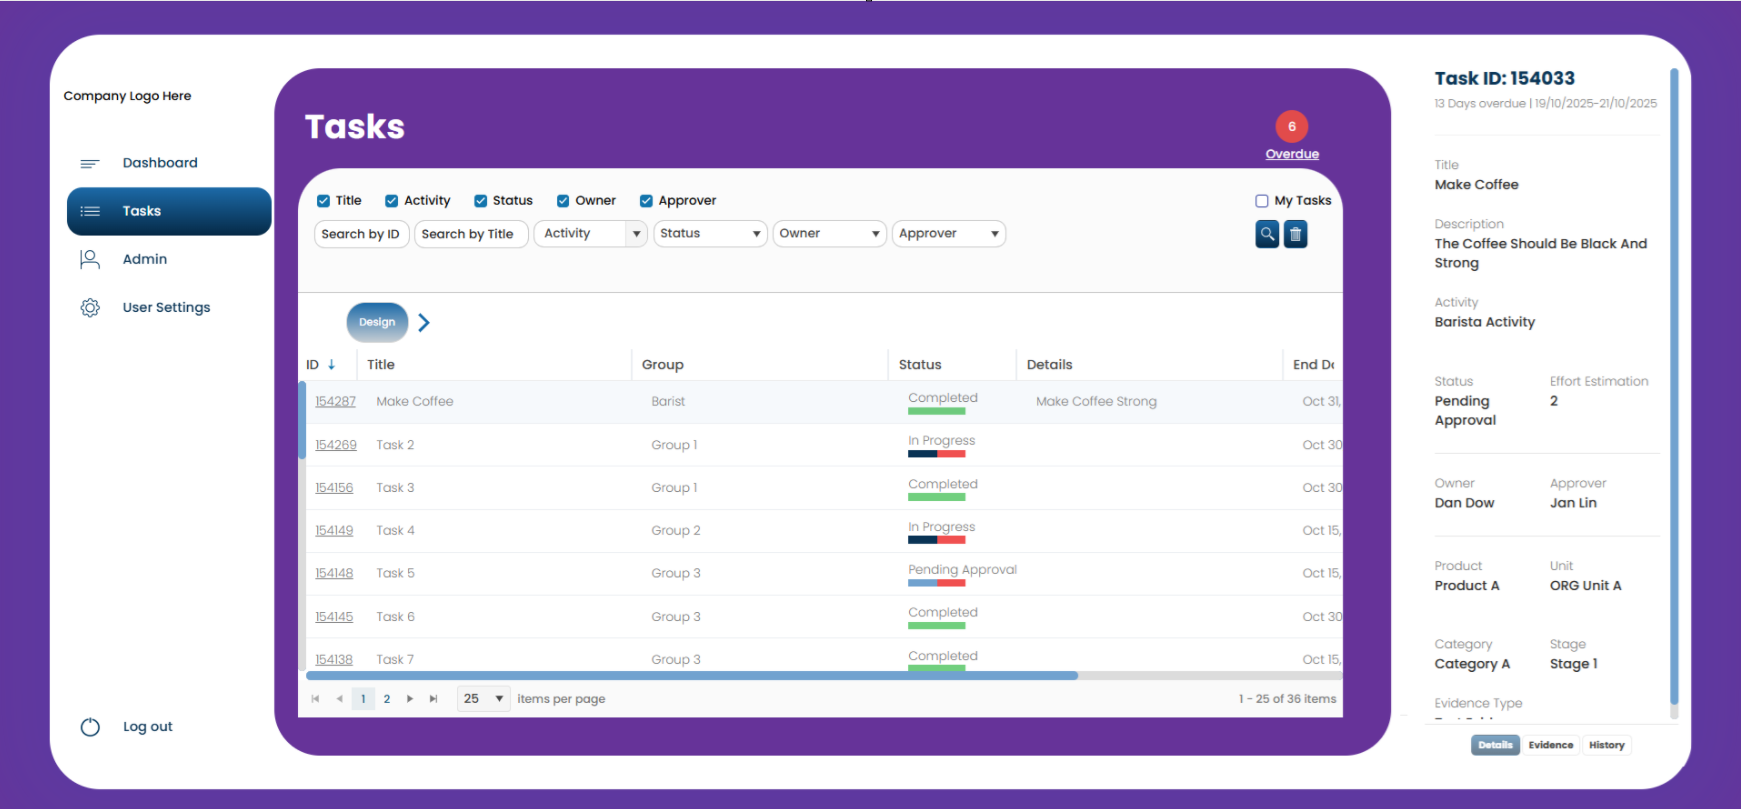Go to next page using pager arrow
The height and width of the screenshot is (809, 1741).
coord(410,699)
